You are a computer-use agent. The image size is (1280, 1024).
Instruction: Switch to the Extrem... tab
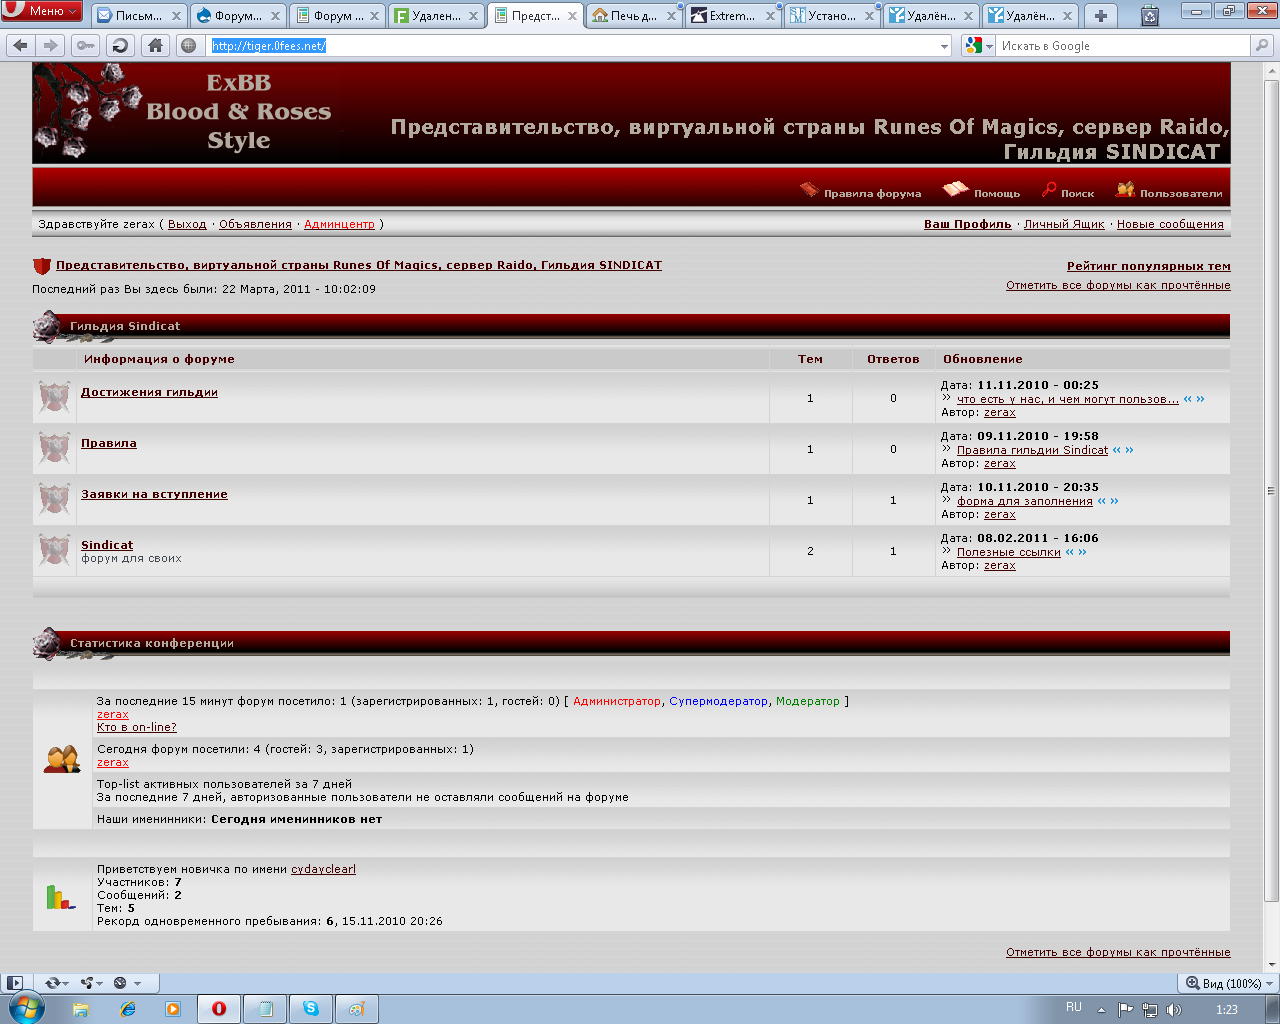(733, 15)
